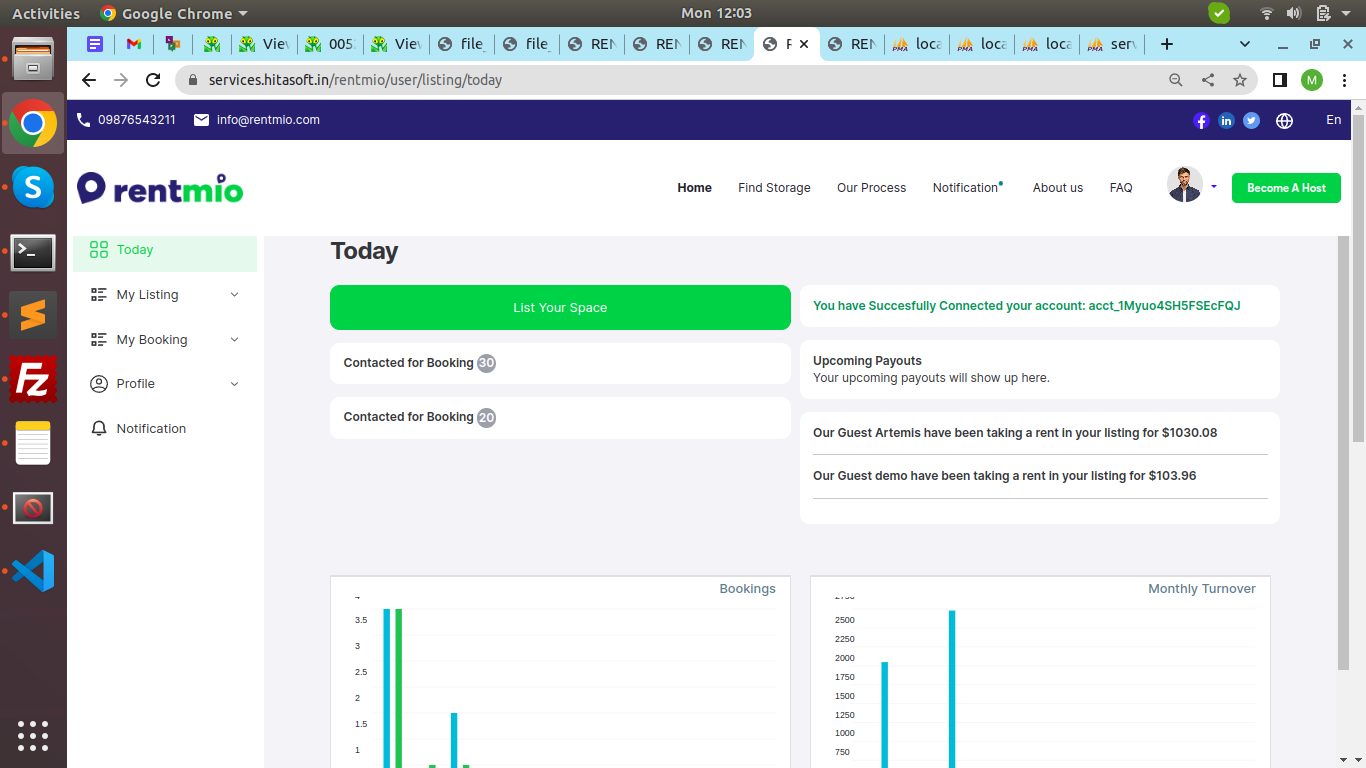
Task: Open the user avatar in the header
Action: point(1185,184)
